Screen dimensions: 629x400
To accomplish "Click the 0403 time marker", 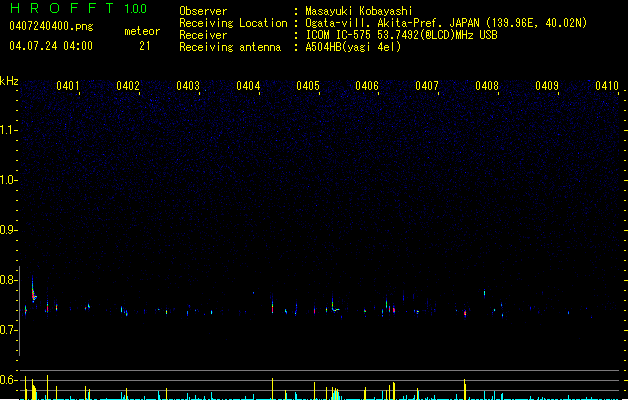I will pyautogui.click(x=188, y=86).
